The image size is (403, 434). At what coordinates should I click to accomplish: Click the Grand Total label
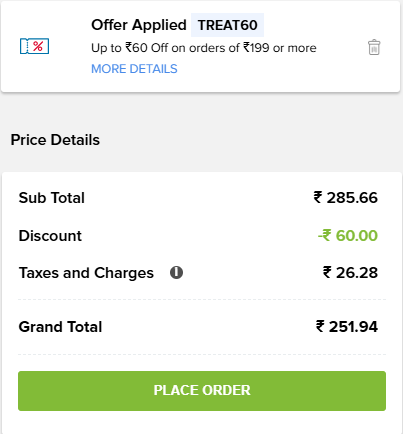[x=60, y=327]
